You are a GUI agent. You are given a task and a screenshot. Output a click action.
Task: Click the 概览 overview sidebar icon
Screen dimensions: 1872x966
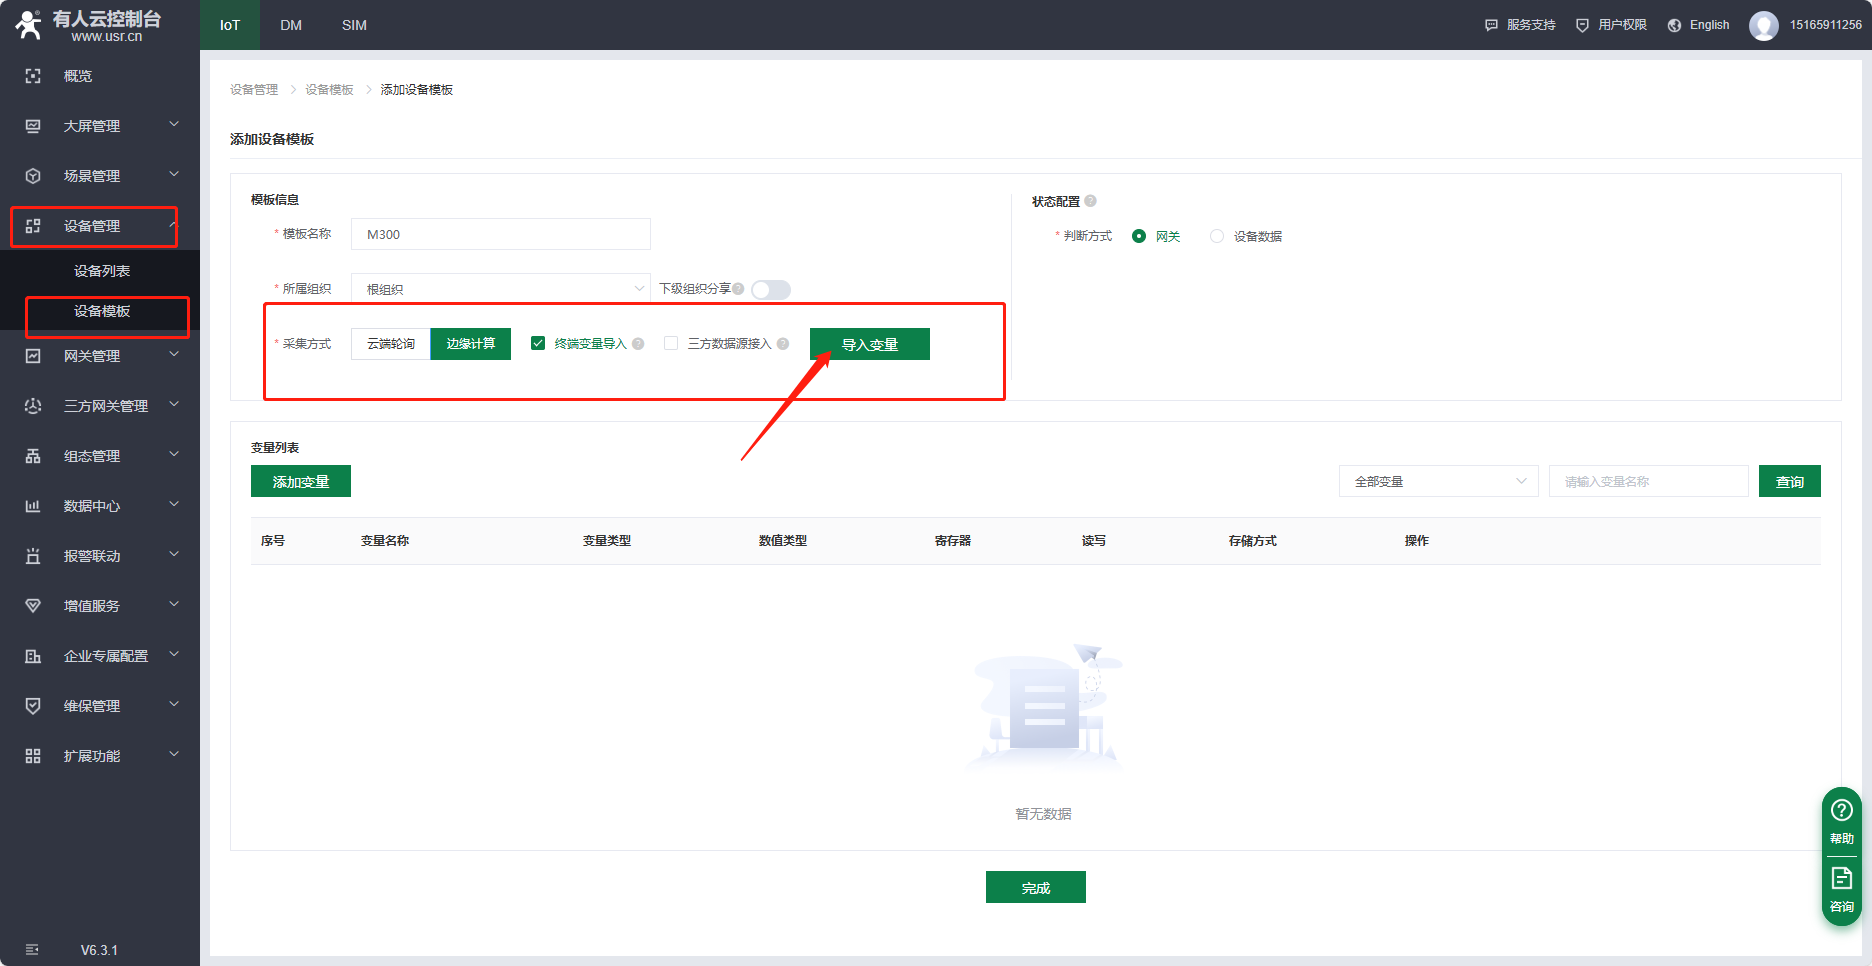coord(33,76)
